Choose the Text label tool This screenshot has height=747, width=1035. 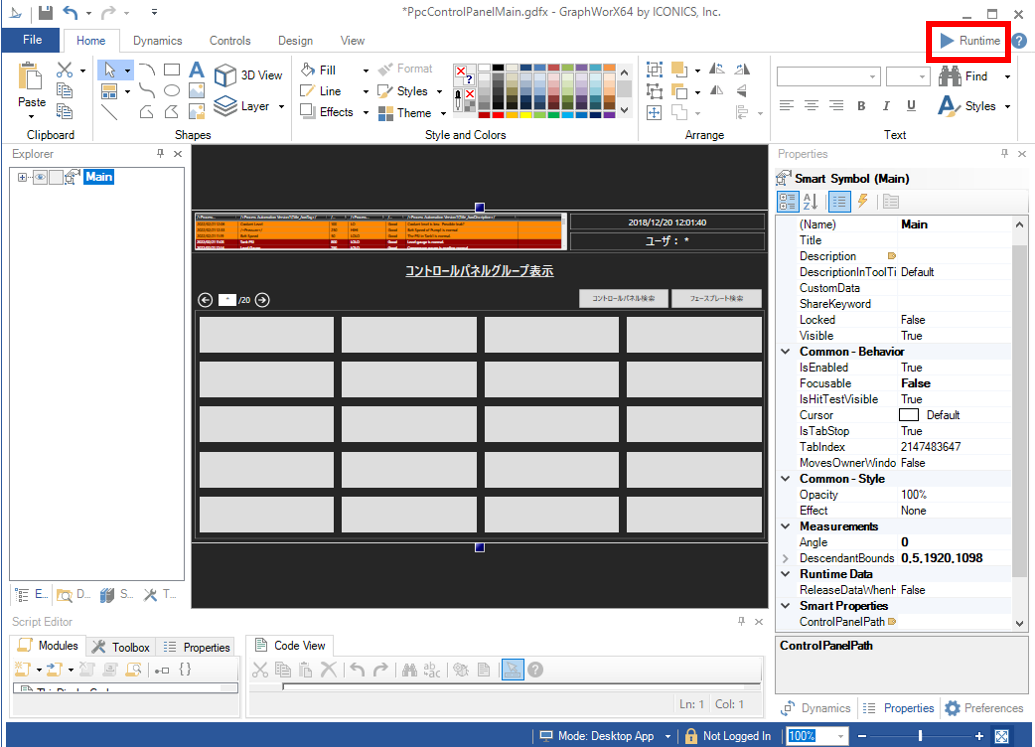(x=197, y=70)
